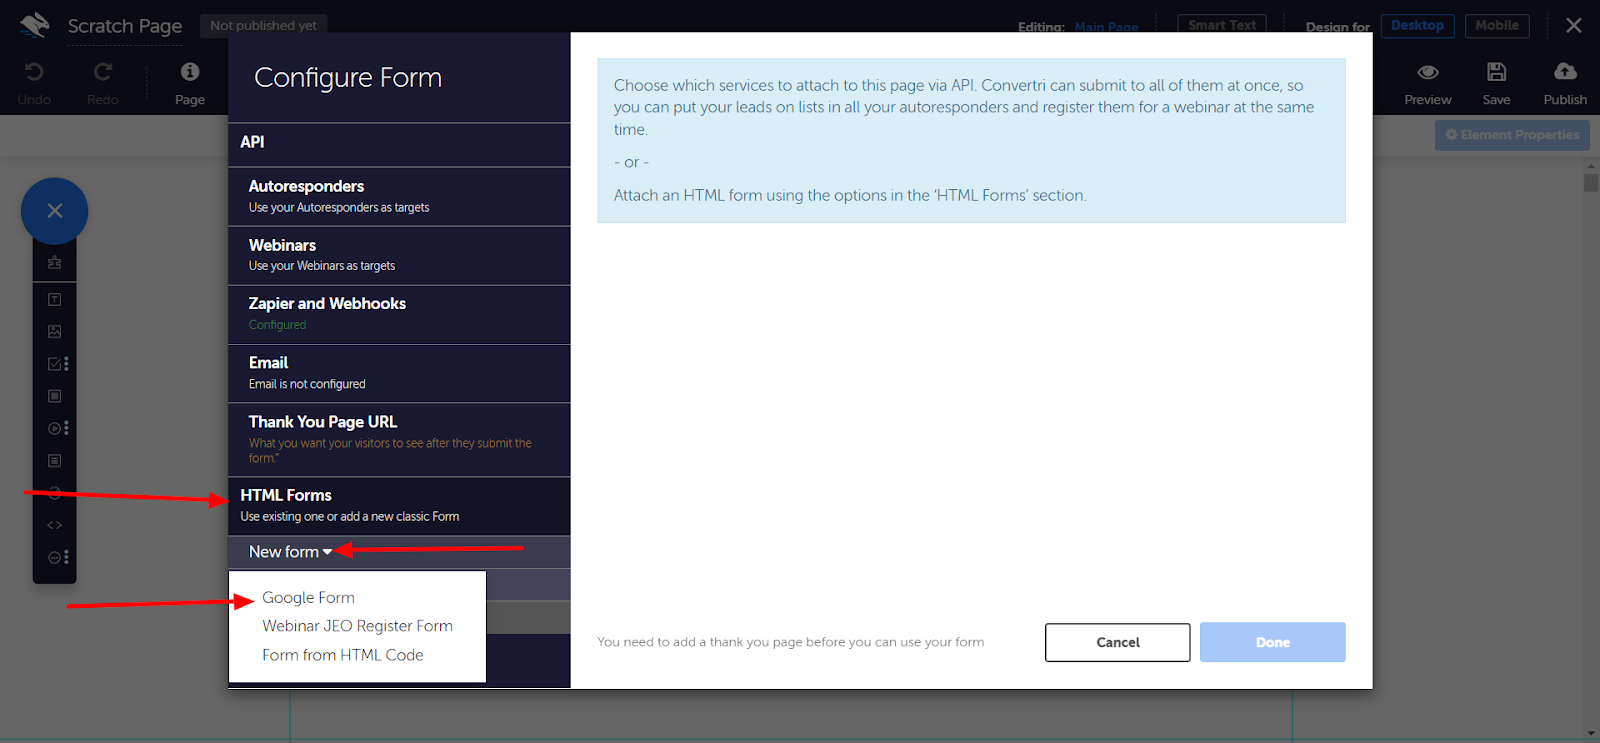Open the Webinars section
Image resolution: width=1600 pixels, height=743 pixels.
(399, 255)
